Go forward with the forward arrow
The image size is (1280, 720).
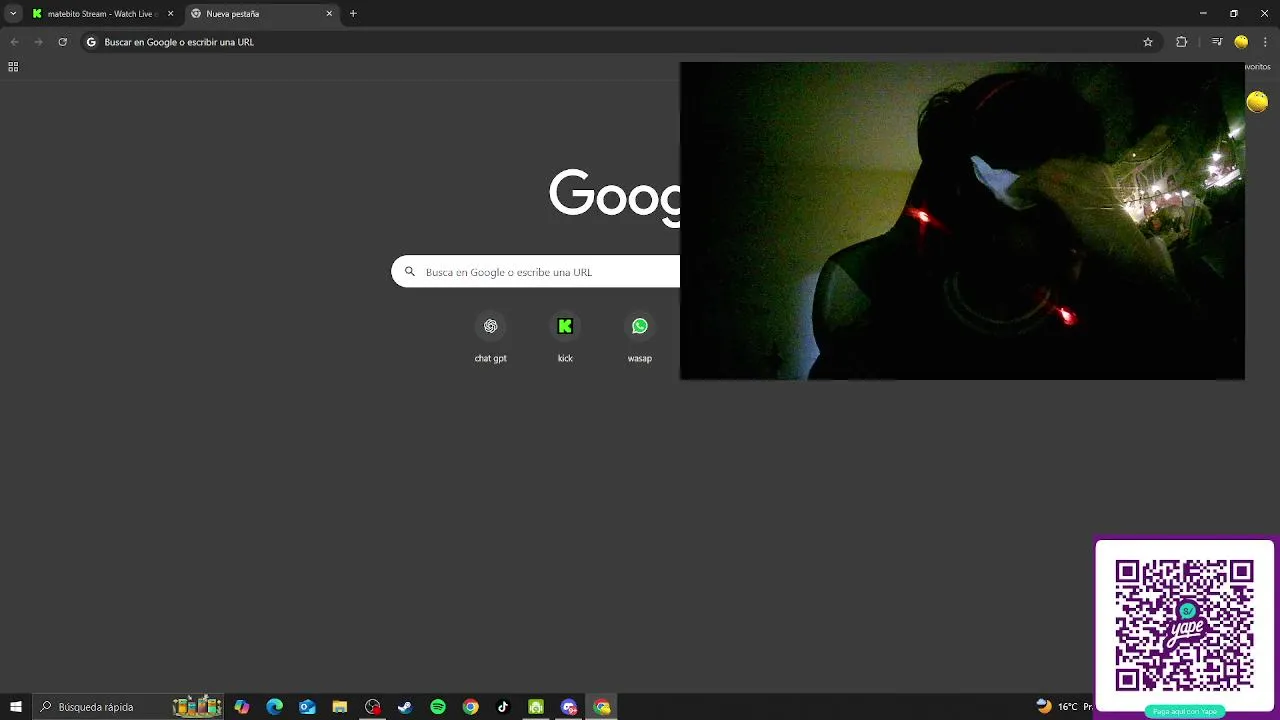(x=38, y=42)
